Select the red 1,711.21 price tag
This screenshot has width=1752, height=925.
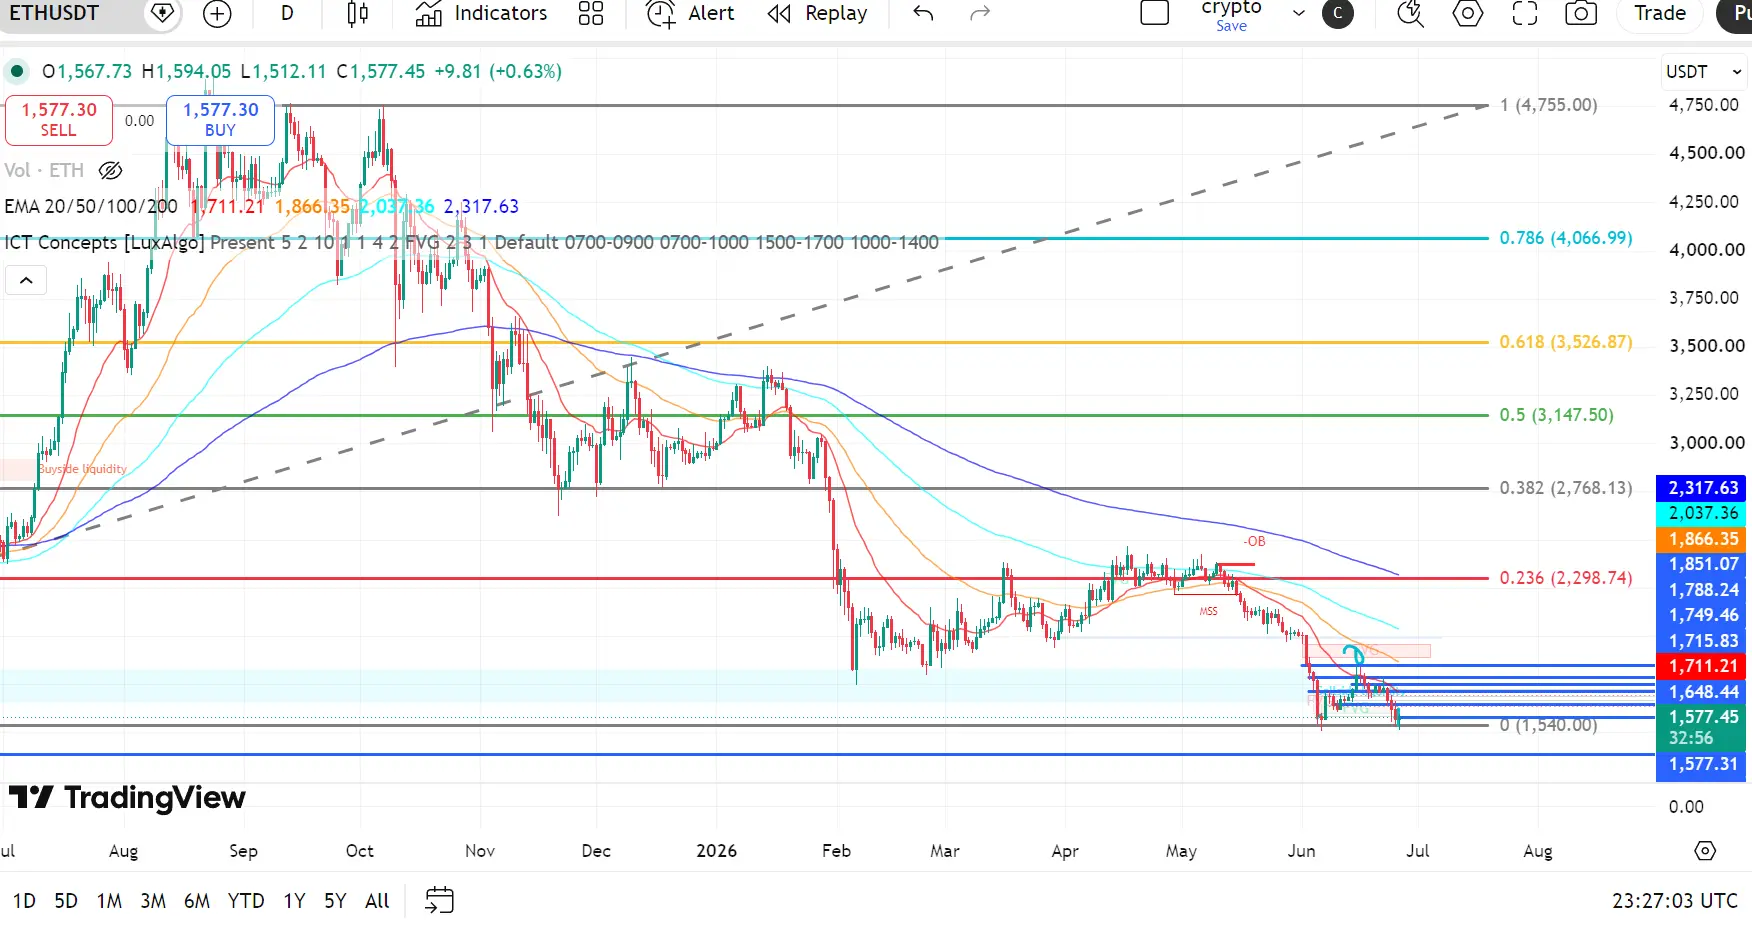click(x=1703, y=666)
